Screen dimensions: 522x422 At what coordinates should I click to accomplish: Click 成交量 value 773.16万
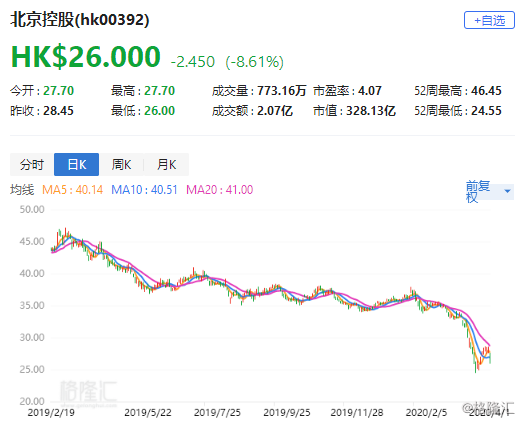click(x=281, y=91)
